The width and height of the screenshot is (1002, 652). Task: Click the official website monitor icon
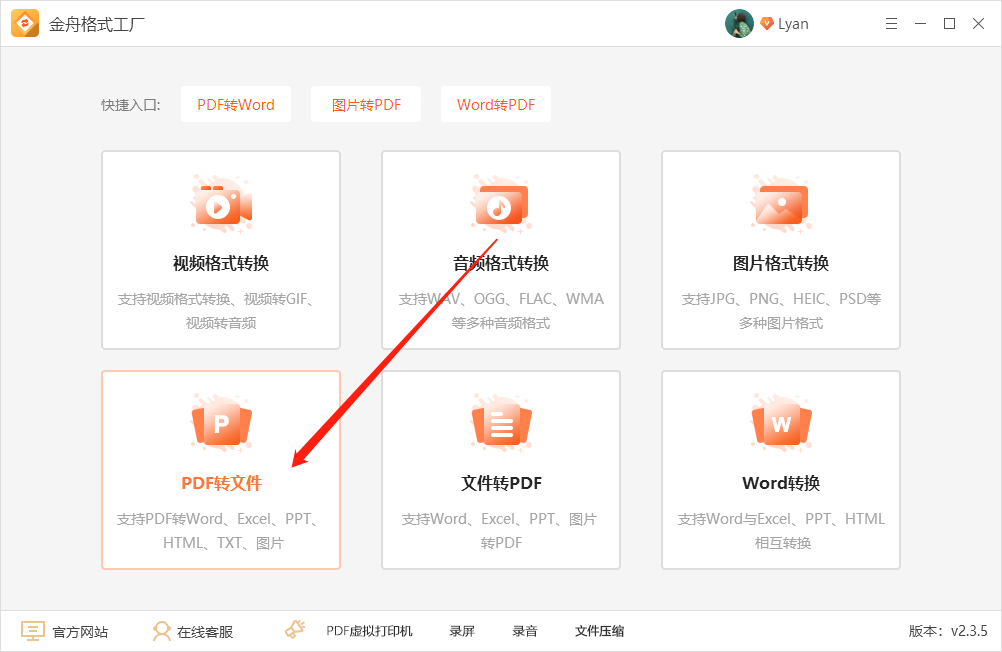coord(33,631)
